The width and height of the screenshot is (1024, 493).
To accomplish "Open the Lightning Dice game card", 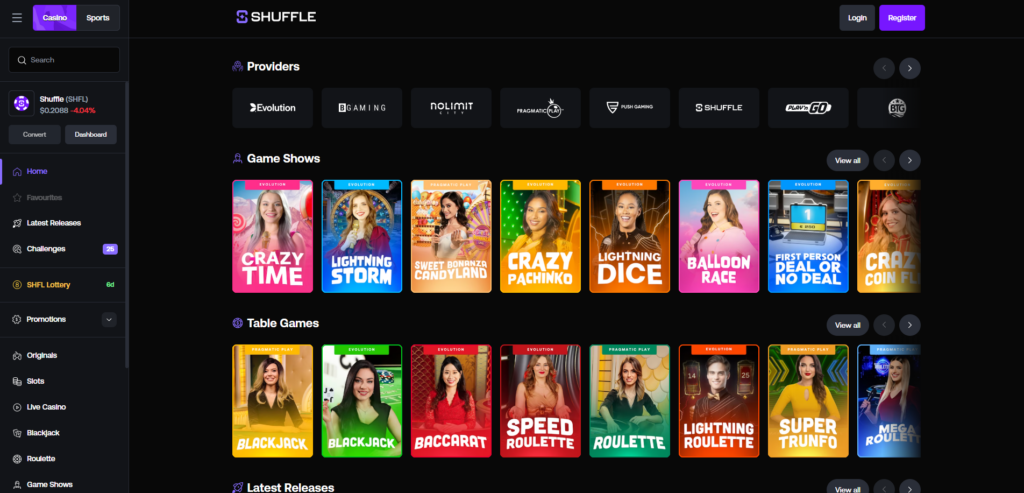I will click(x=630, y=236).
